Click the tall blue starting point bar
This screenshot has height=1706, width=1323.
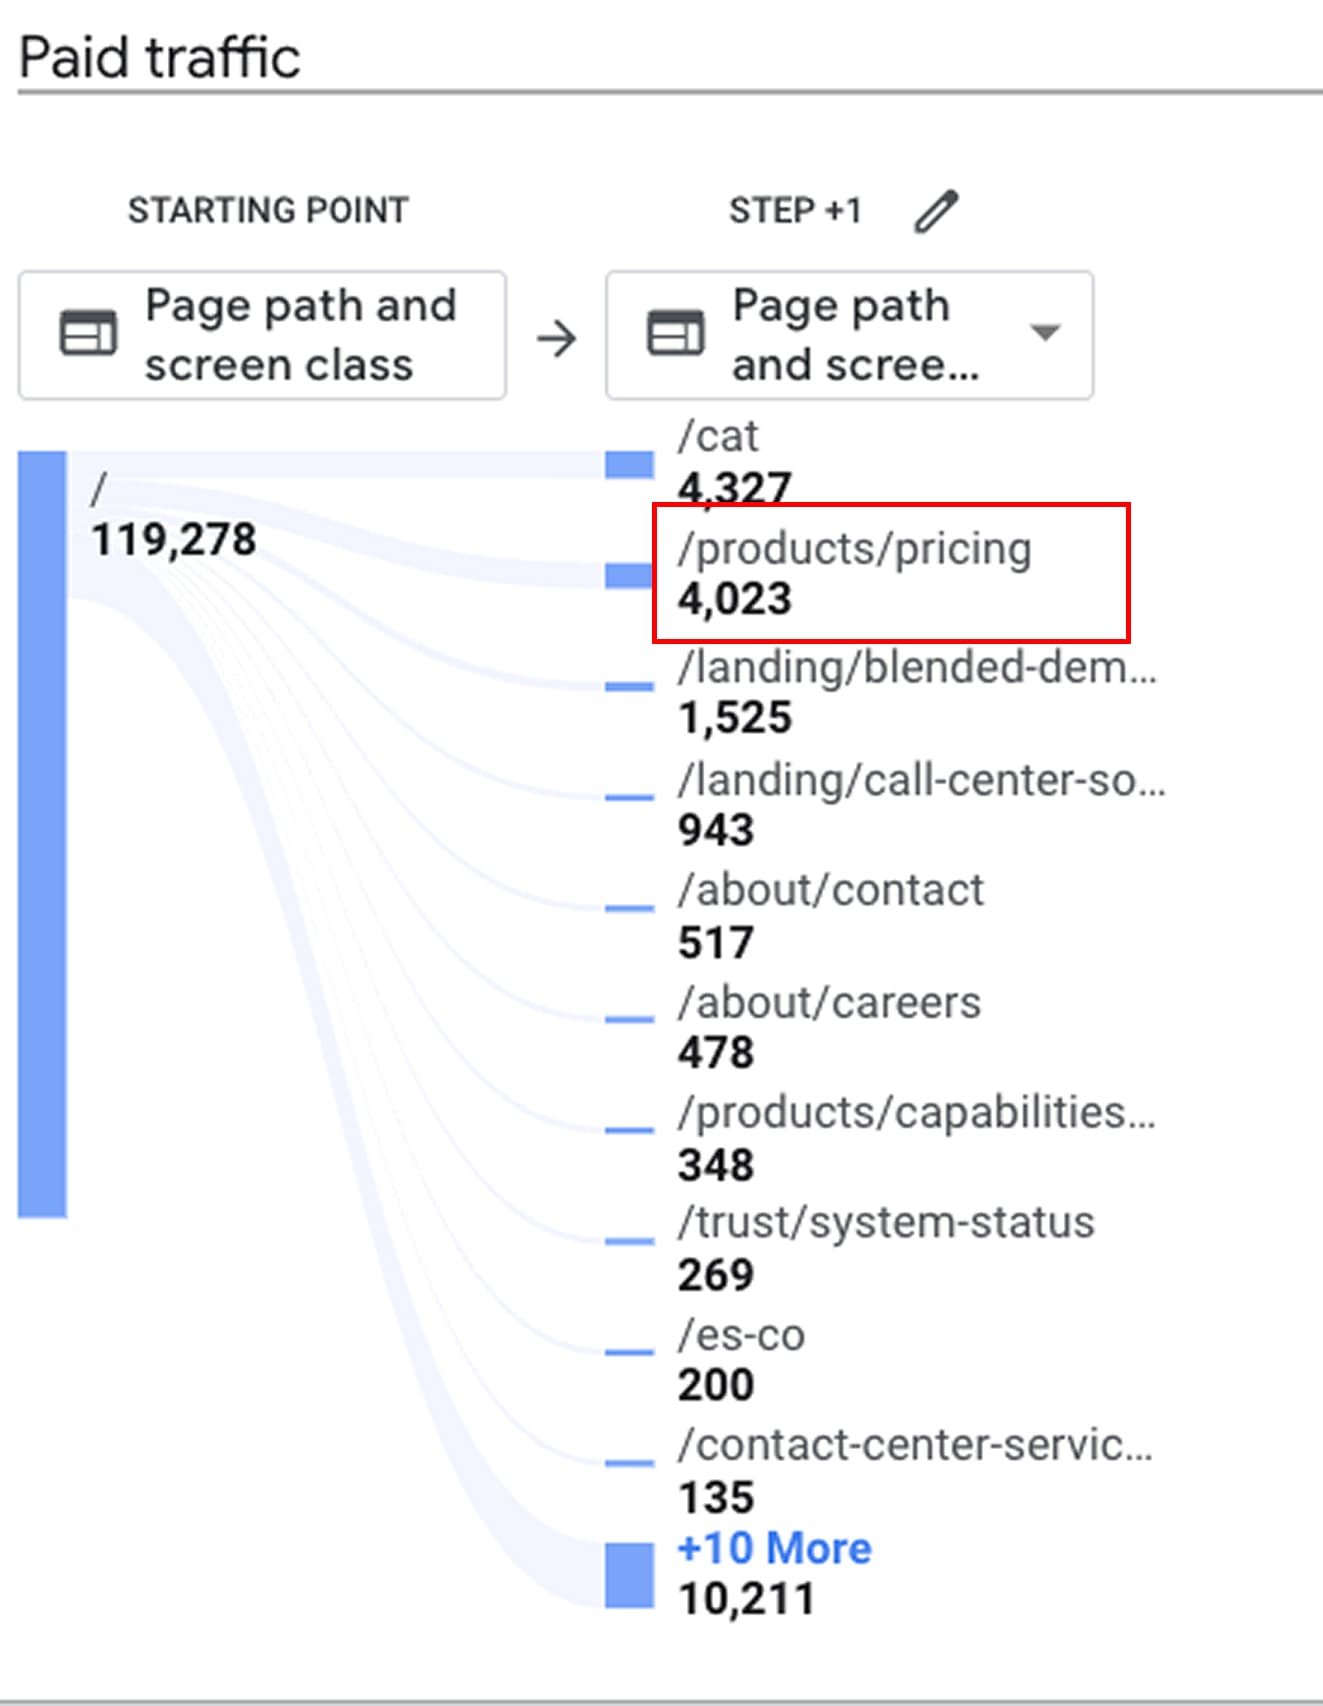pyautogui.click(x=42, y=834)
